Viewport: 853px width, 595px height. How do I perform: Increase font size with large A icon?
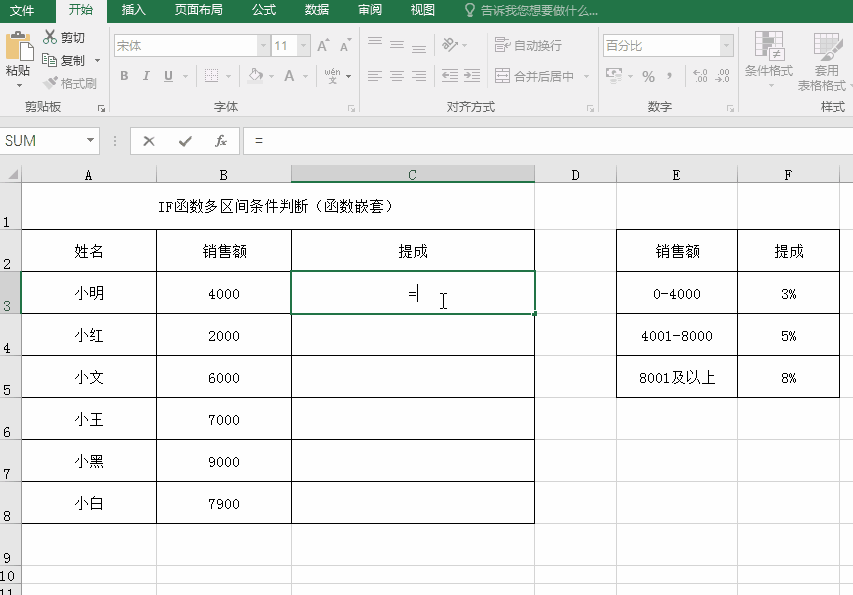[323, 46]
